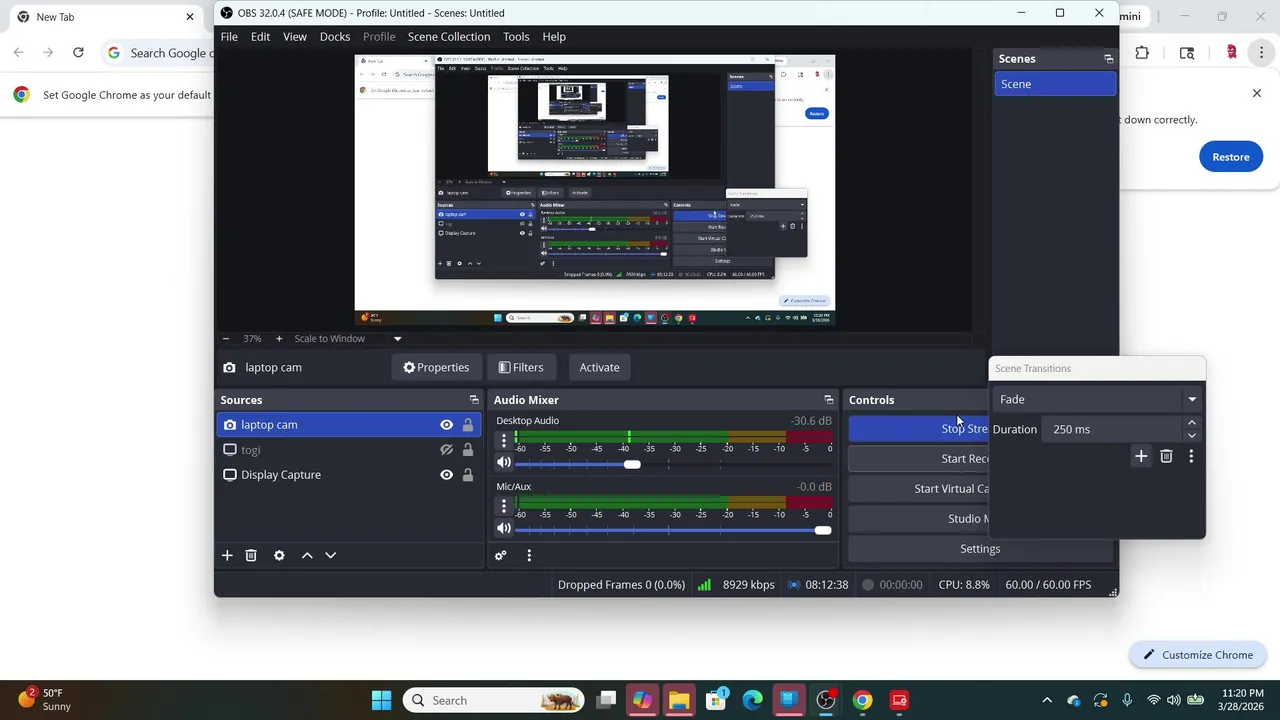Viewport: 1280px width, 720px height.
Task: Open Desktop Audio three-dot options
Action: (x=504, y=441)
